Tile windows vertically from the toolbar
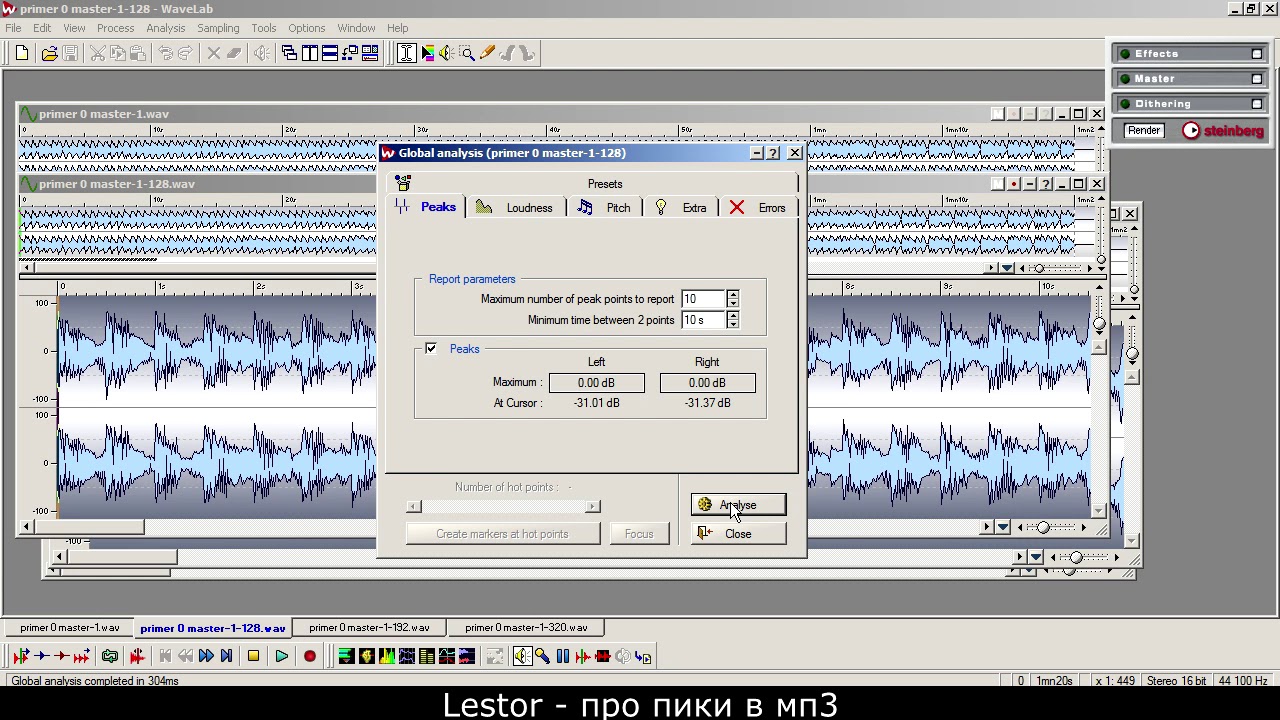This screenshot has width=1280, height=720. coord(310,53)
